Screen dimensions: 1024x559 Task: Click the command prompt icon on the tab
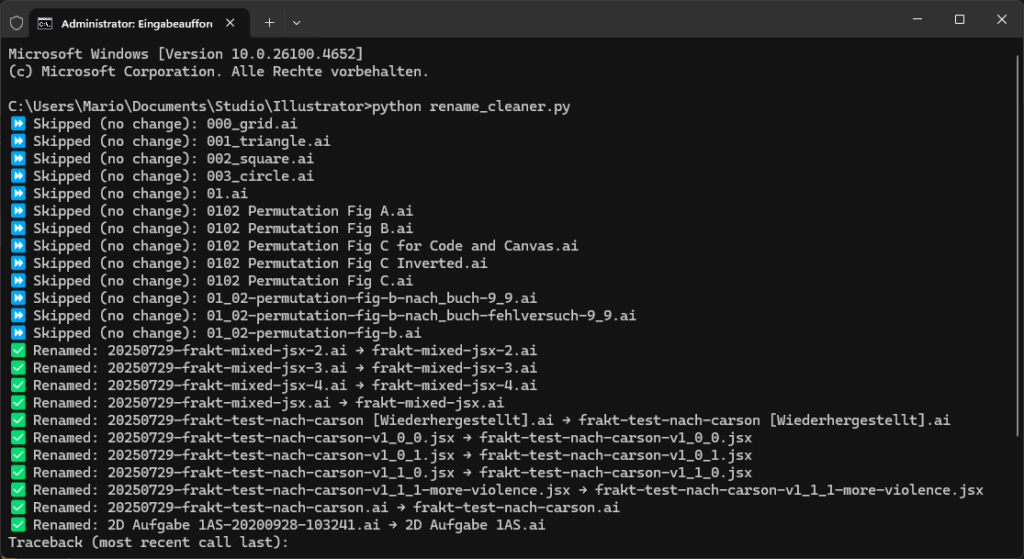(45, 24)
